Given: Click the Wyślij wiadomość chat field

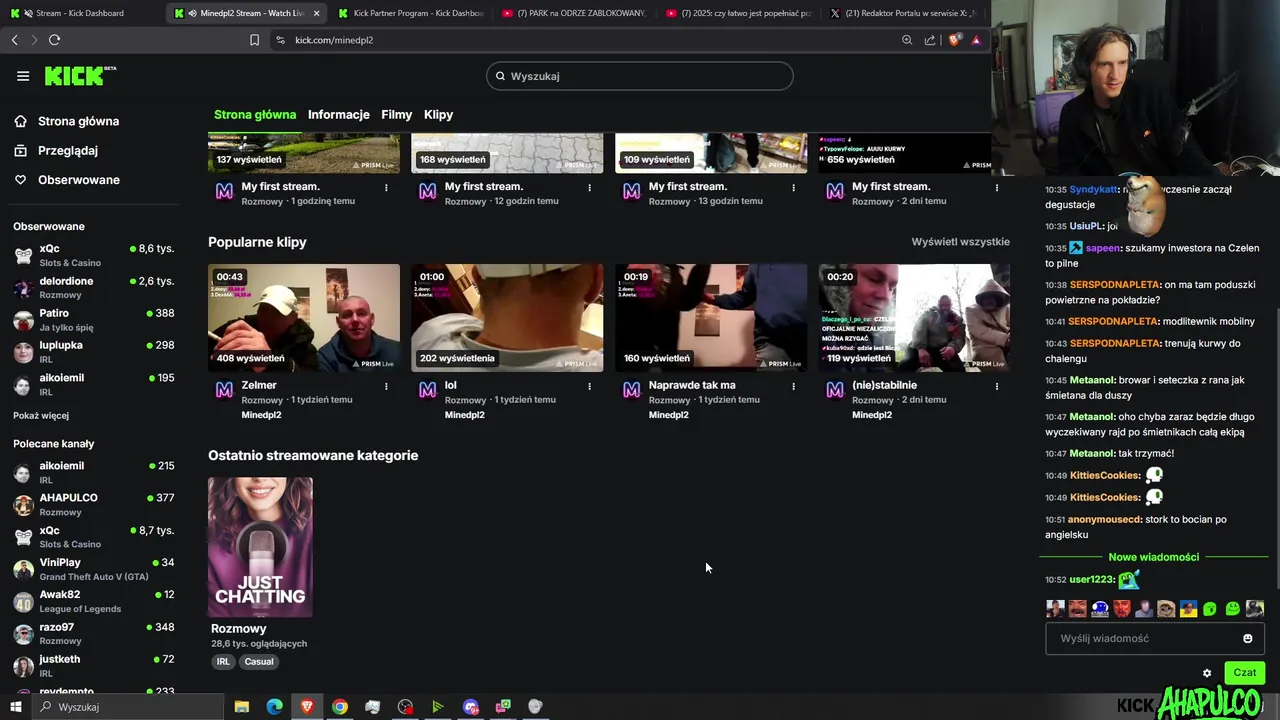Looking at the screenshot, I should point(1155,638).
